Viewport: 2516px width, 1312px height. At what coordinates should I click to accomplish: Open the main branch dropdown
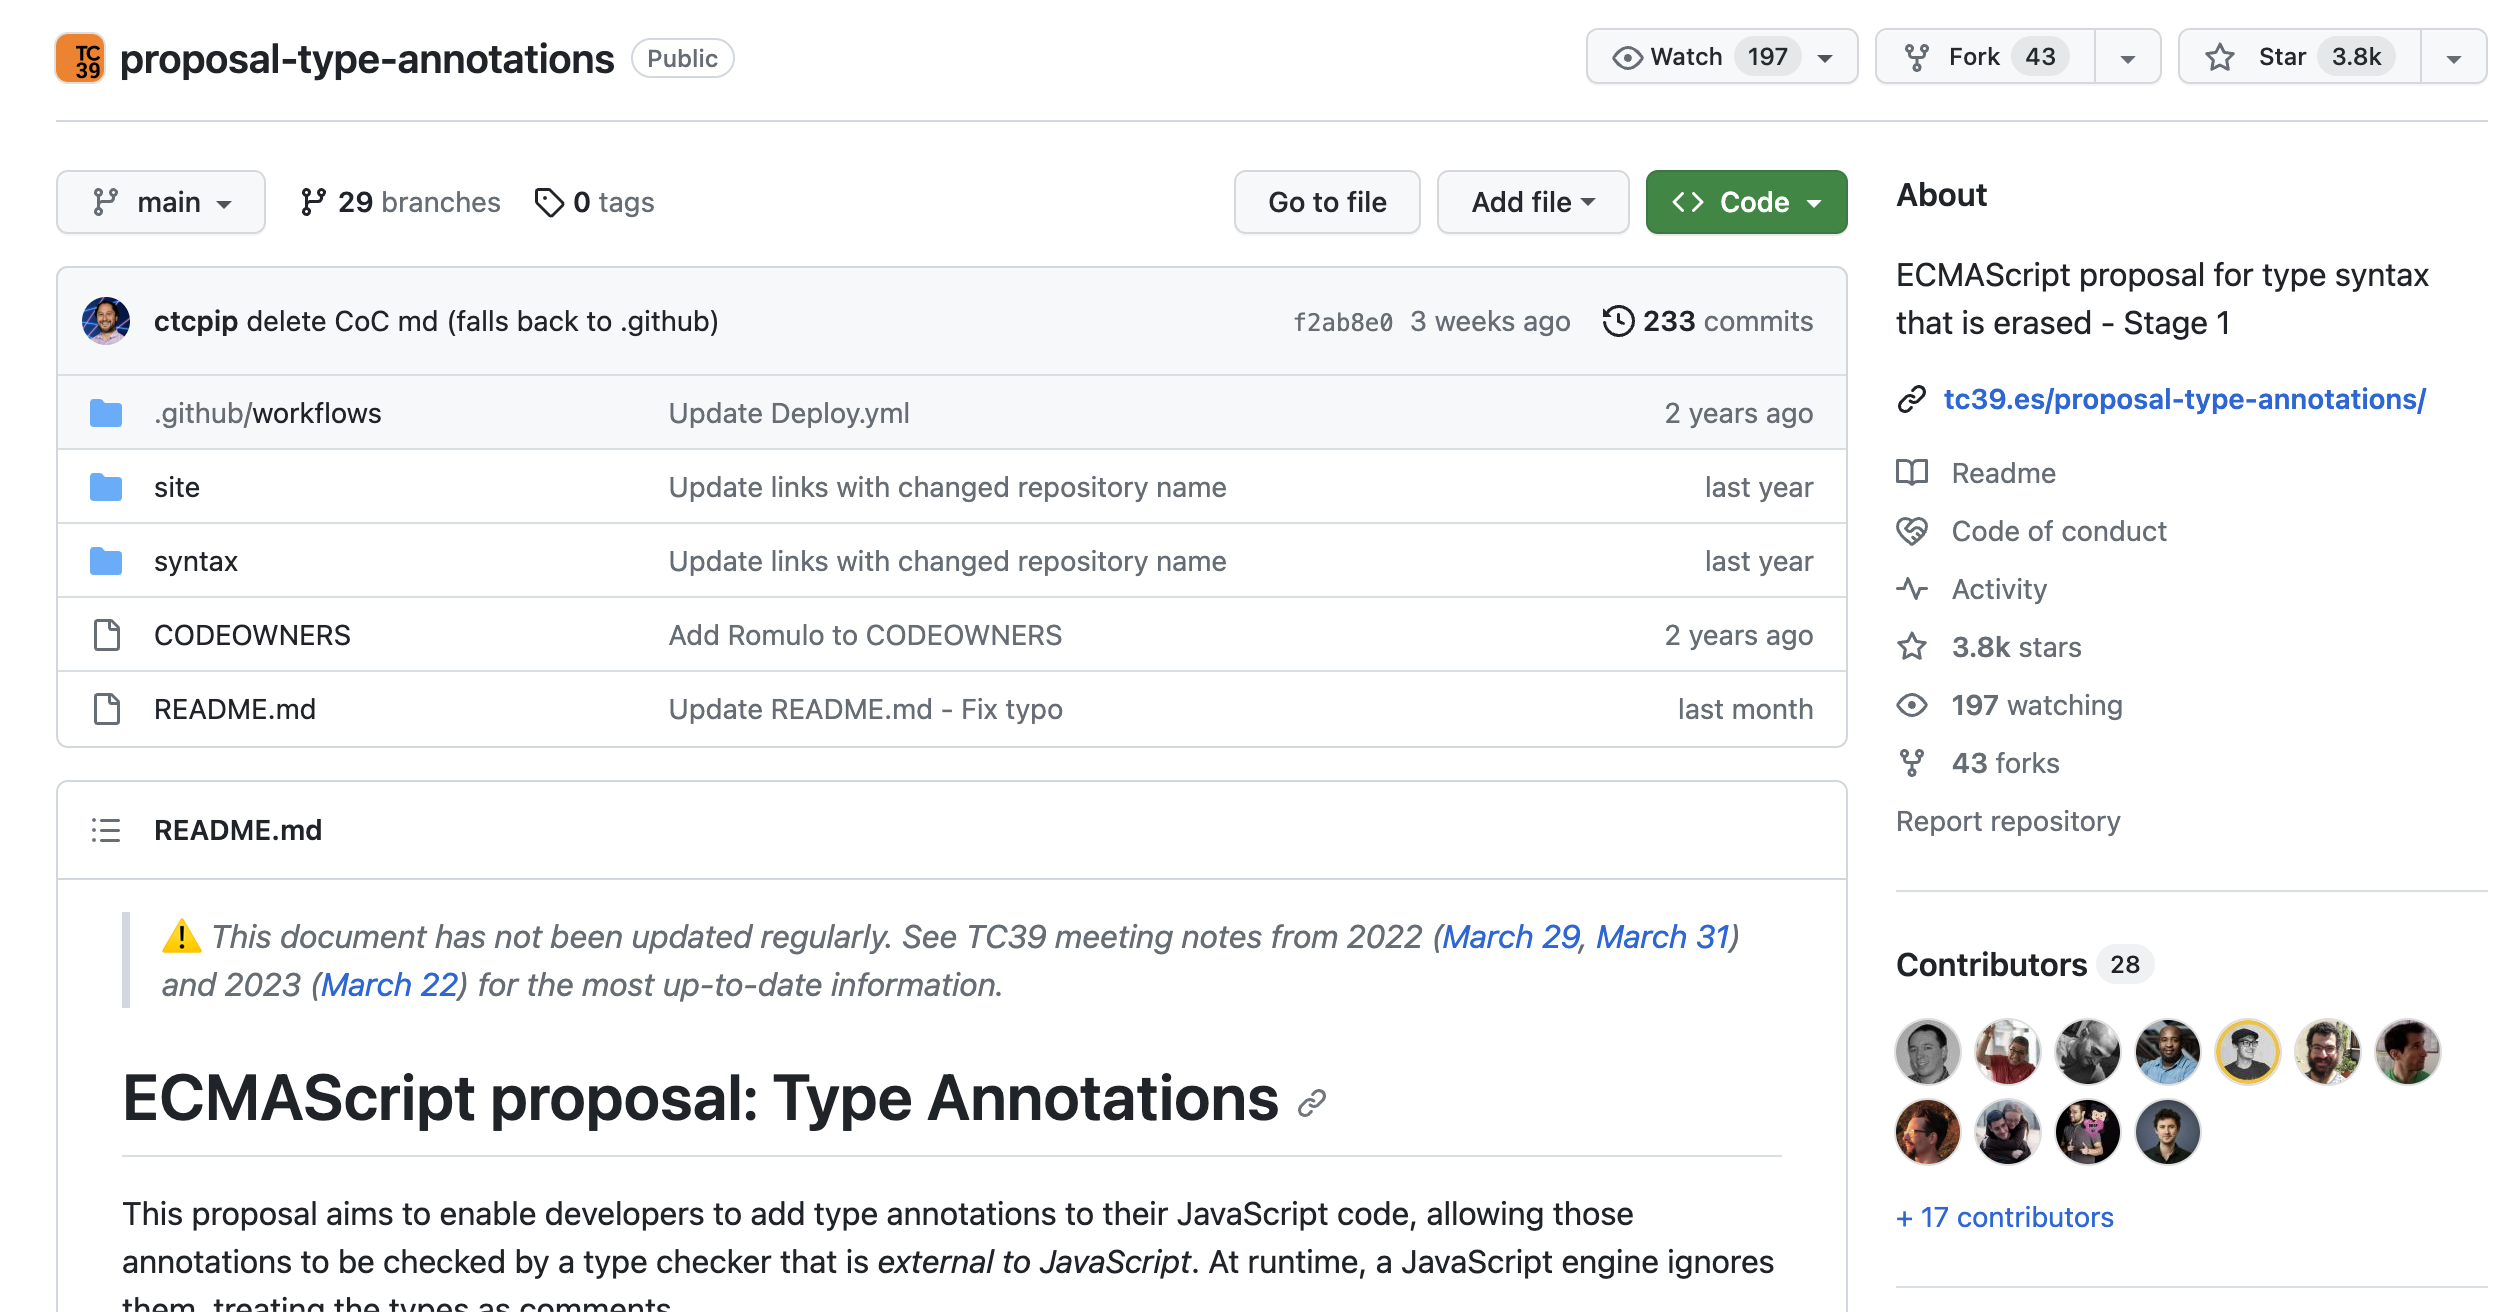tap(161, 202)
